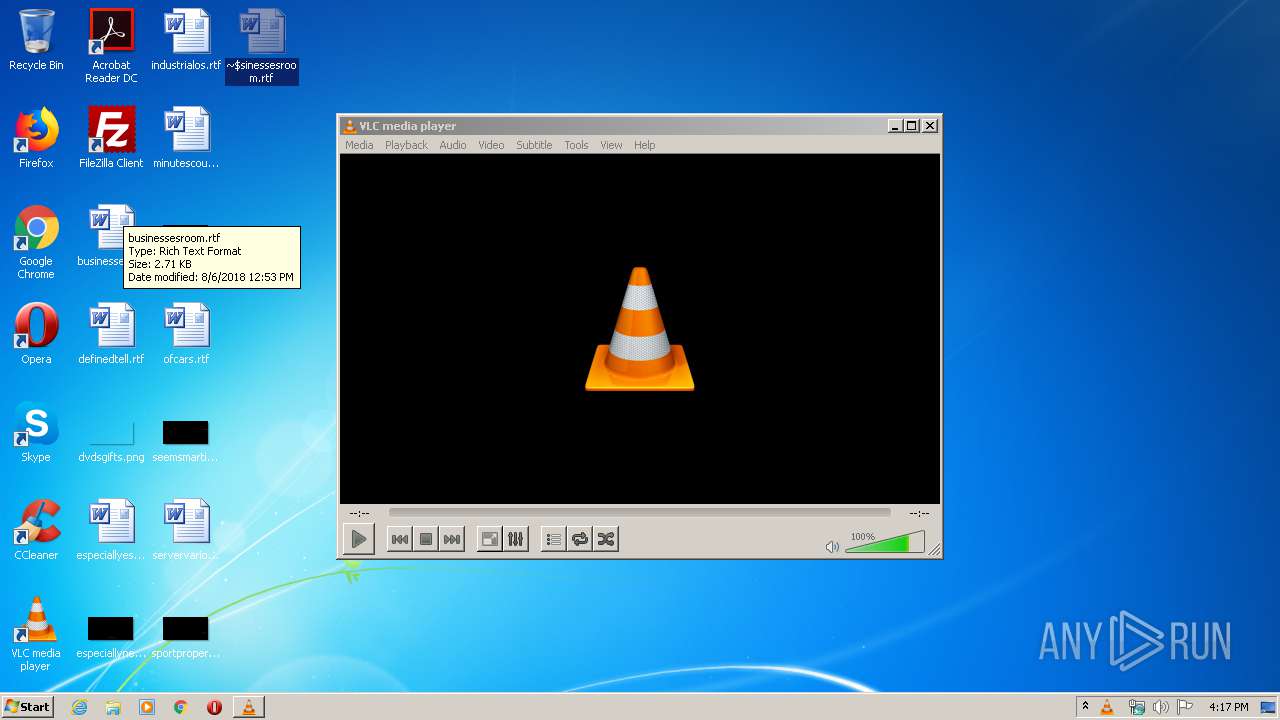Click the VLC cone tray icon
The image size is (1280, 720).
tap(1107, 707)
